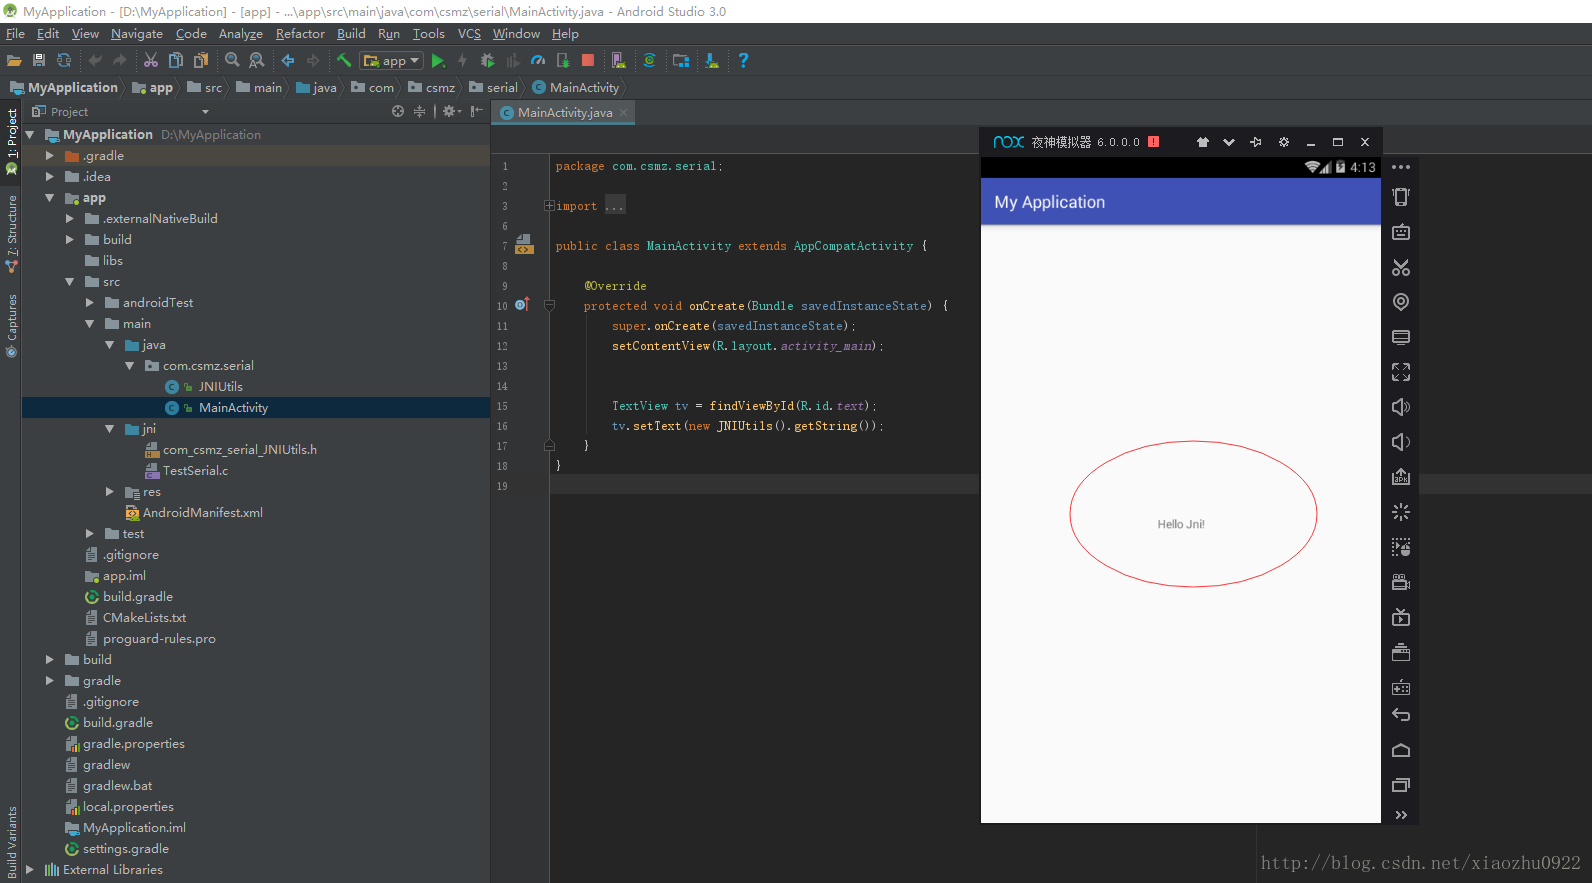
Task: Collapse the app module folder
Action: [50, 198]
